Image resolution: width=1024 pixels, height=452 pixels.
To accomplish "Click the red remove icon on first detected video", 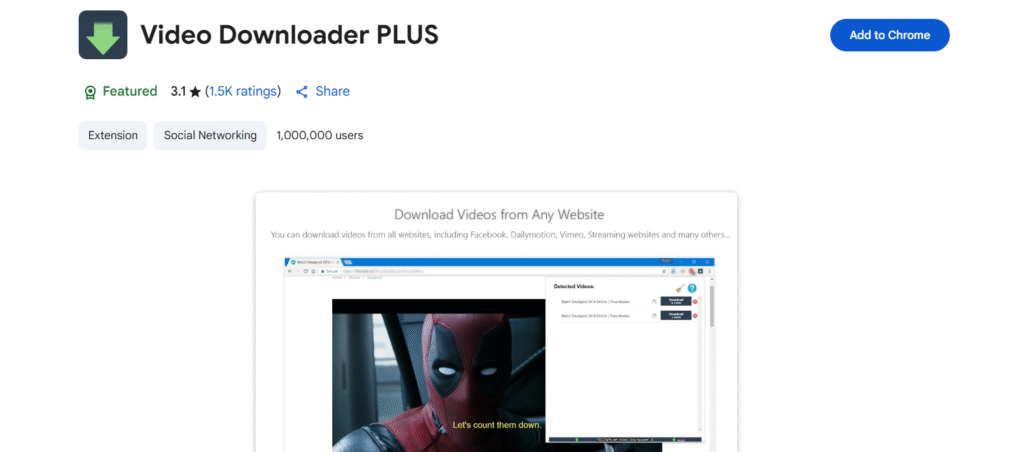I will (695, 301).
